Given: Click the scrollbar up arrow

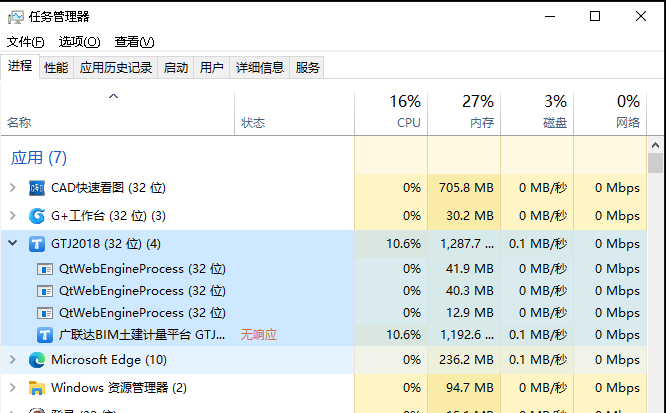Looking at the screenshot, I should click(655, 145).
